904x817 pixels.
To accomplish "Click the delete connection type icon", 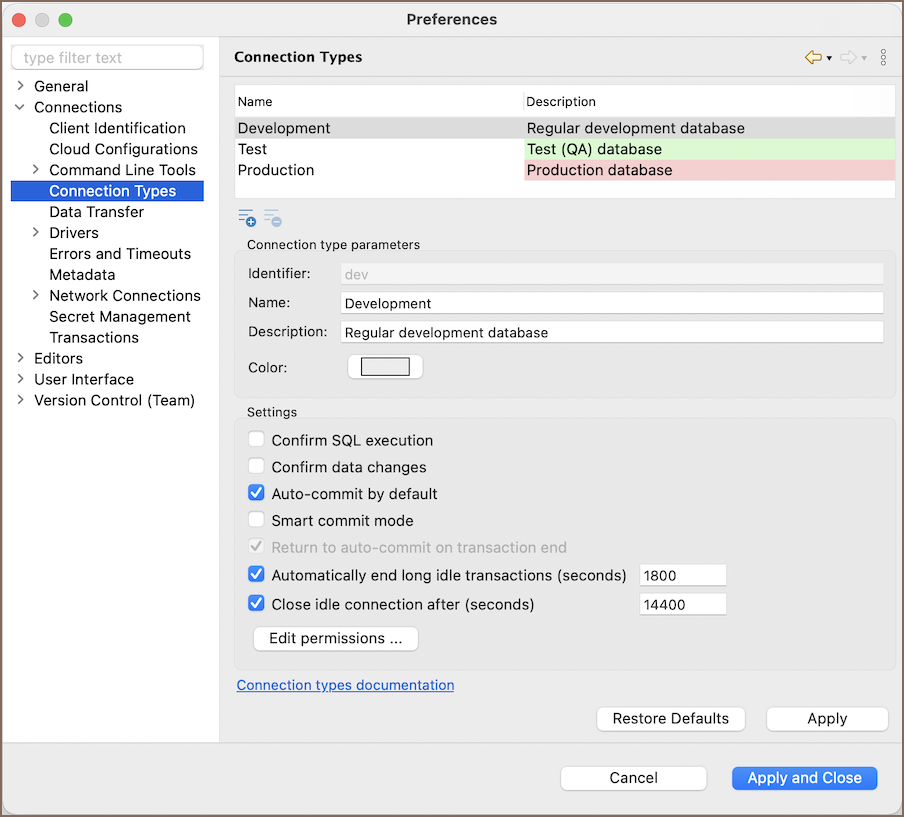I will [x=272, y=218].
